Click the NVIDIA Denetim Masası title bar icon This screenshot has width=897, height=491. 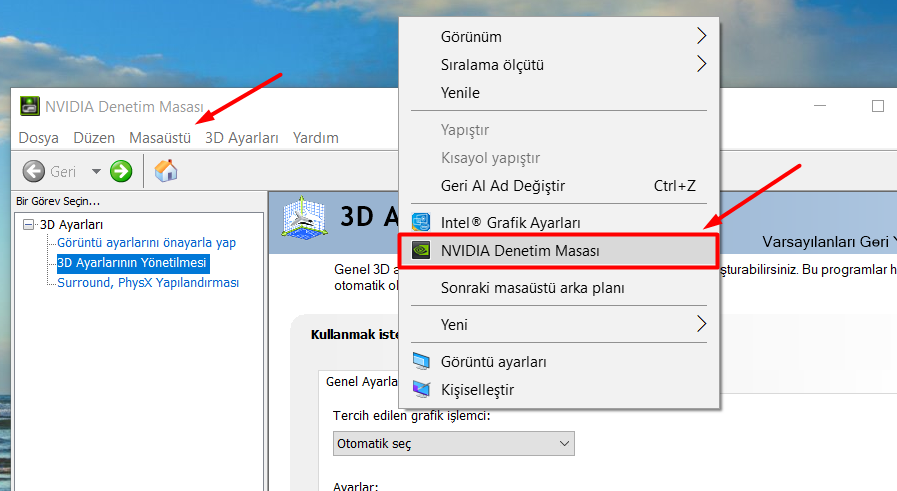coord(30,106)
